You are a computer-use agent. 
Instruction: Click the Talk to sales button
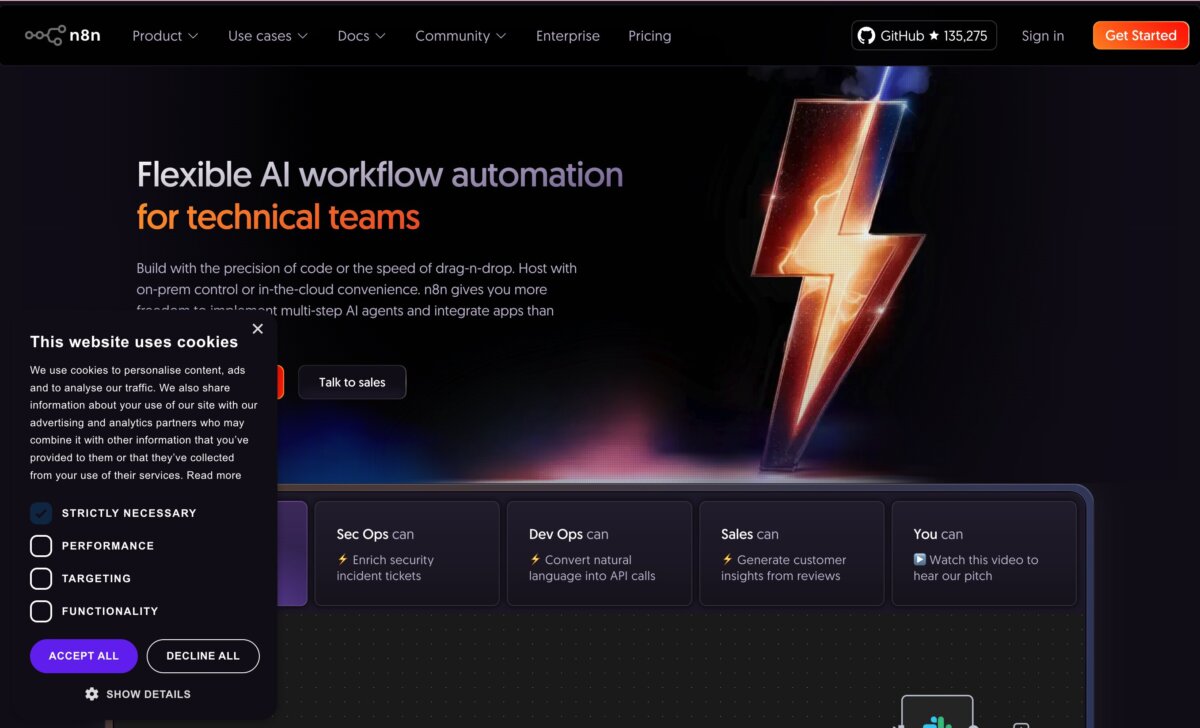tap(352, 382)
